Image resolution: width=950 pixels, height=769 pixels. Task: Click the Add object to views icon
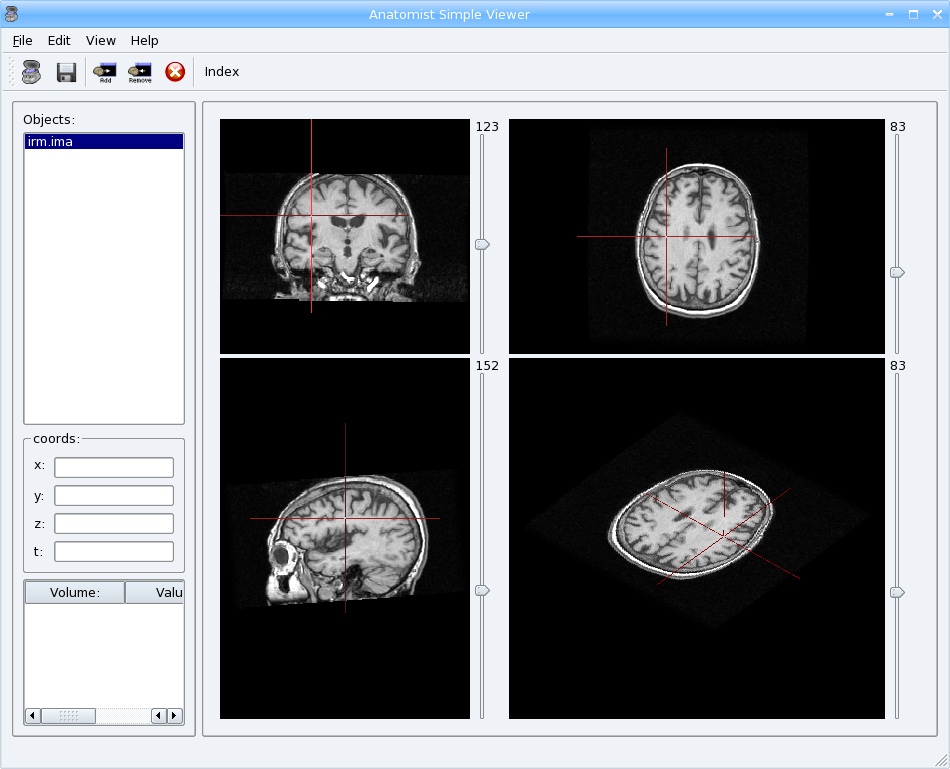[104, 71]
